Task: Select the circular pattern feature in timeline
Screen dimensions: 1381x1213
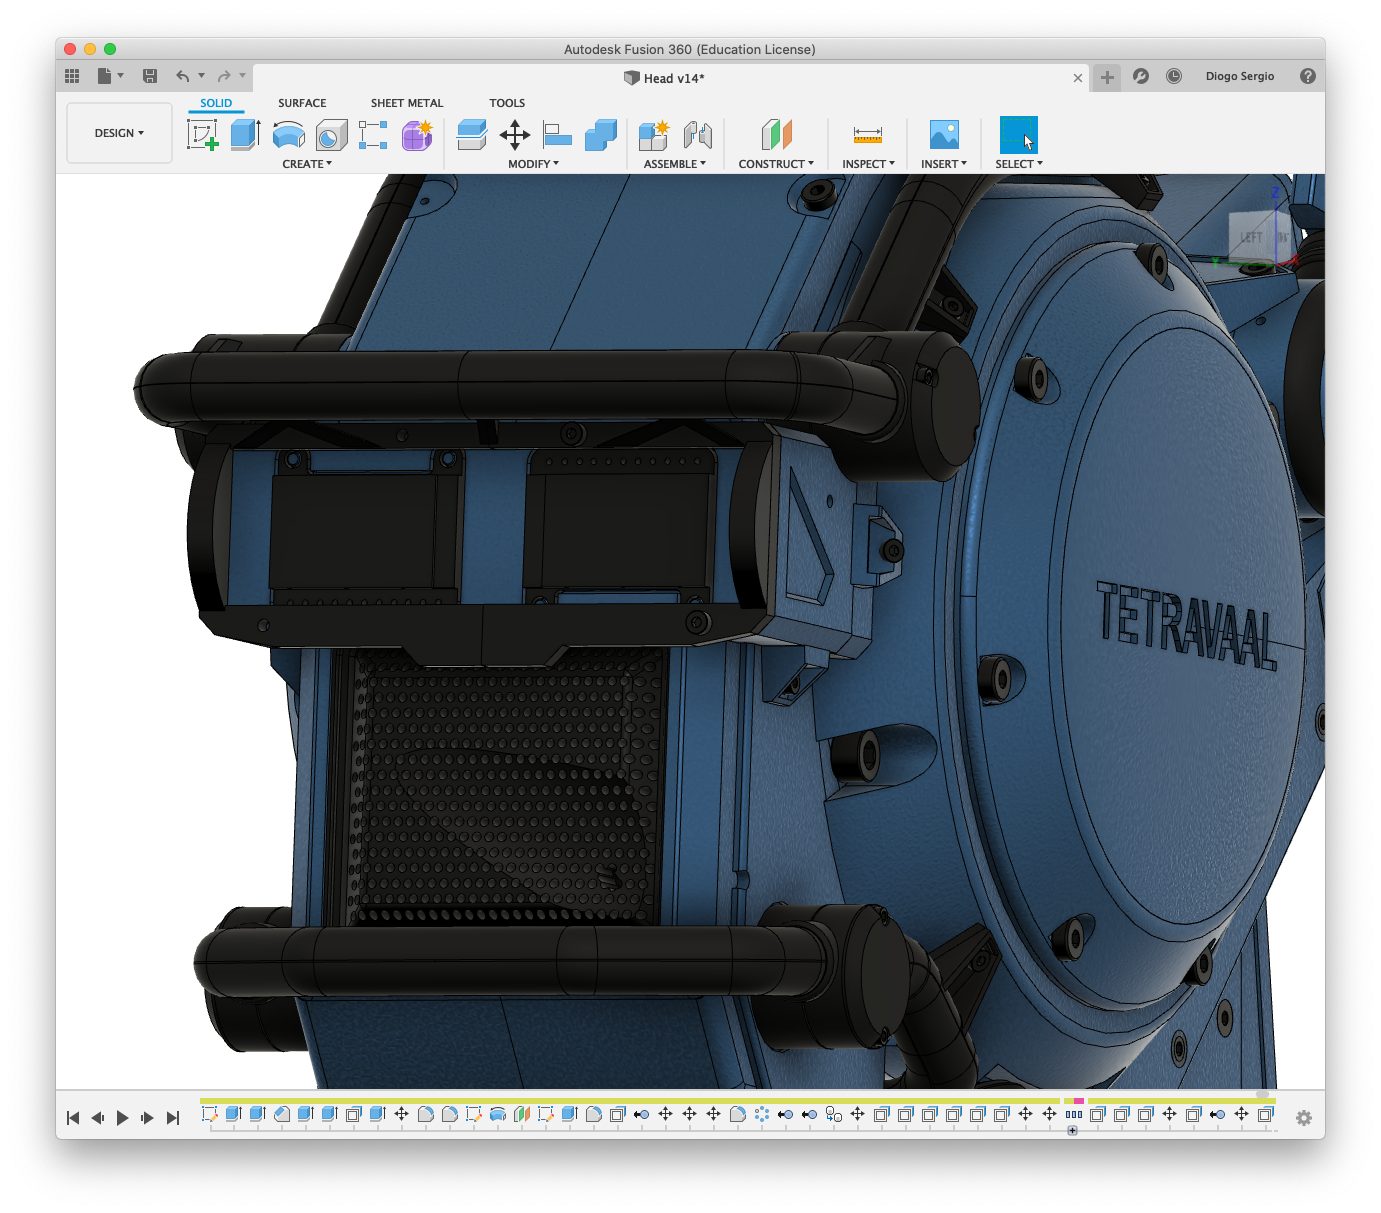Action: (x=762, y=1114)
